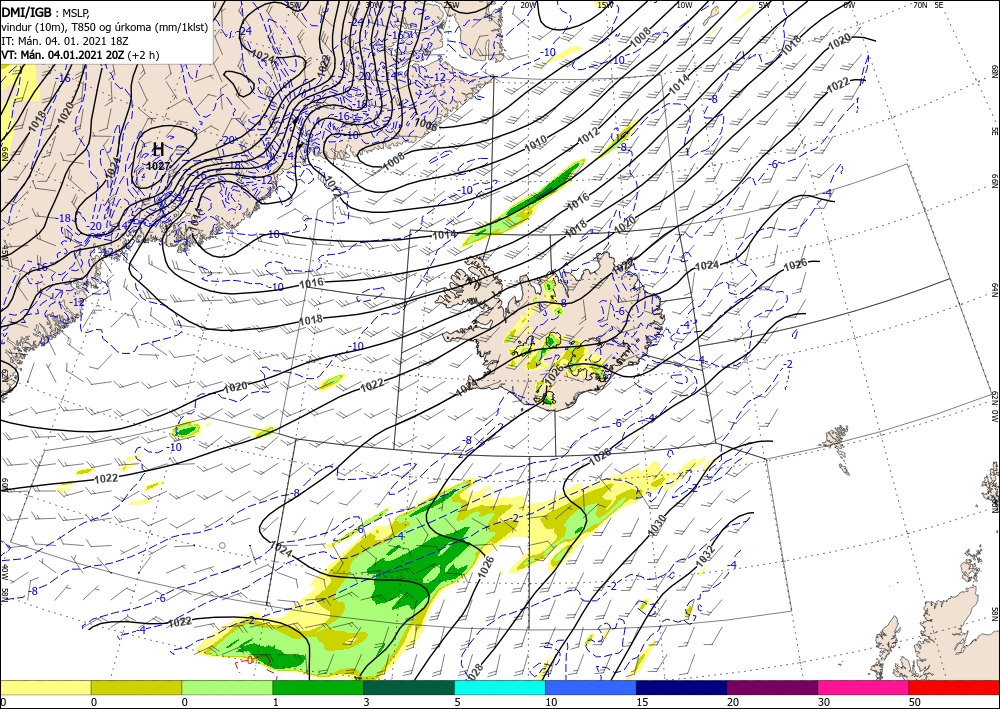Click the bright blue legend swatch

point(591,687)
